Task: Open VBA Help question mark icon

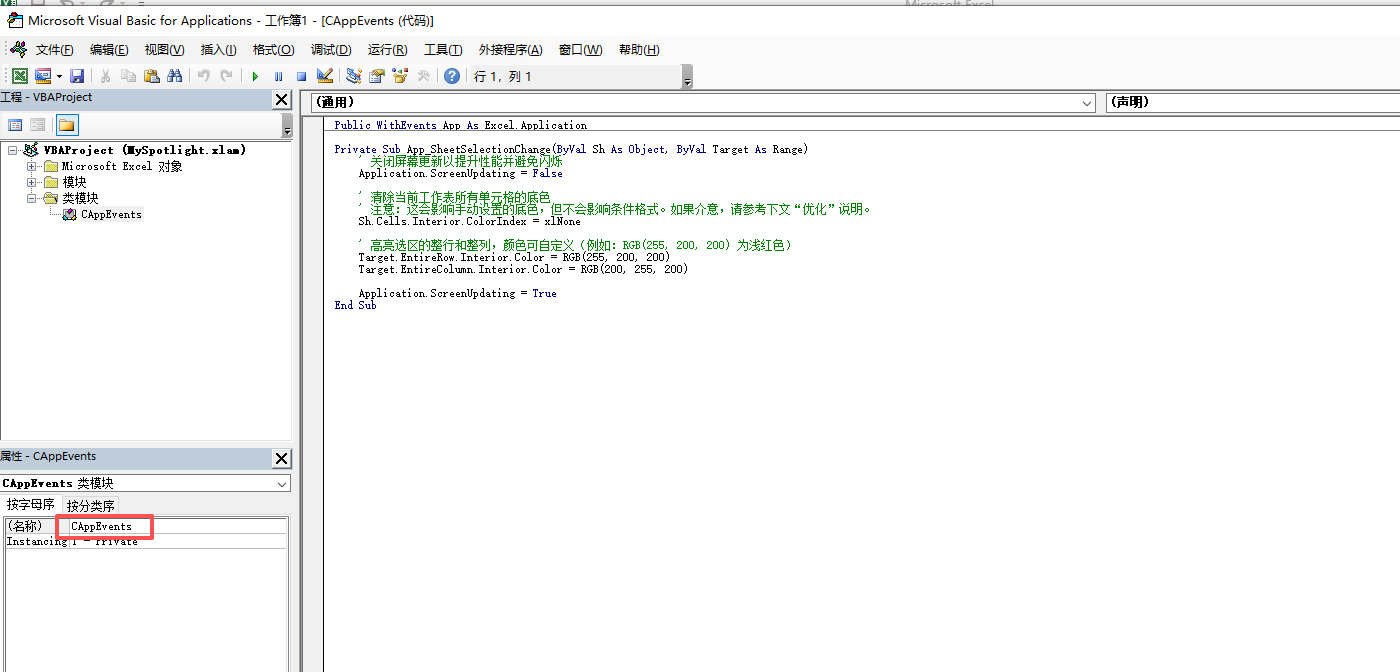Action: [452, 76]
